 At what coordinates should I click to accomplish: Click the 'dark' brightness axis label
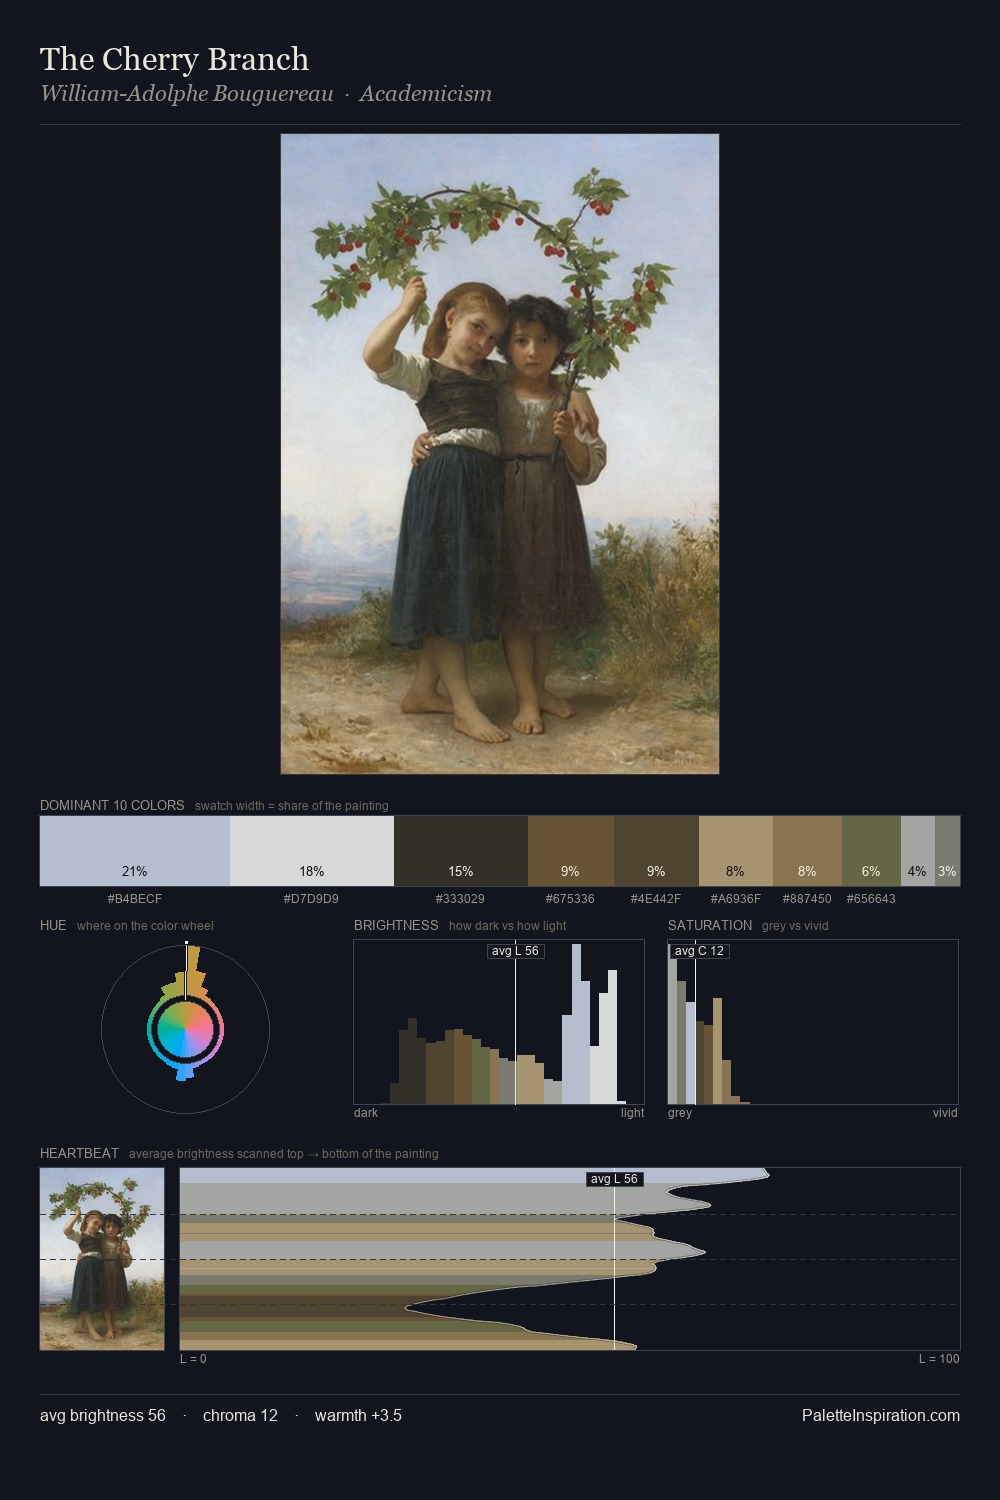point(366,1113)
